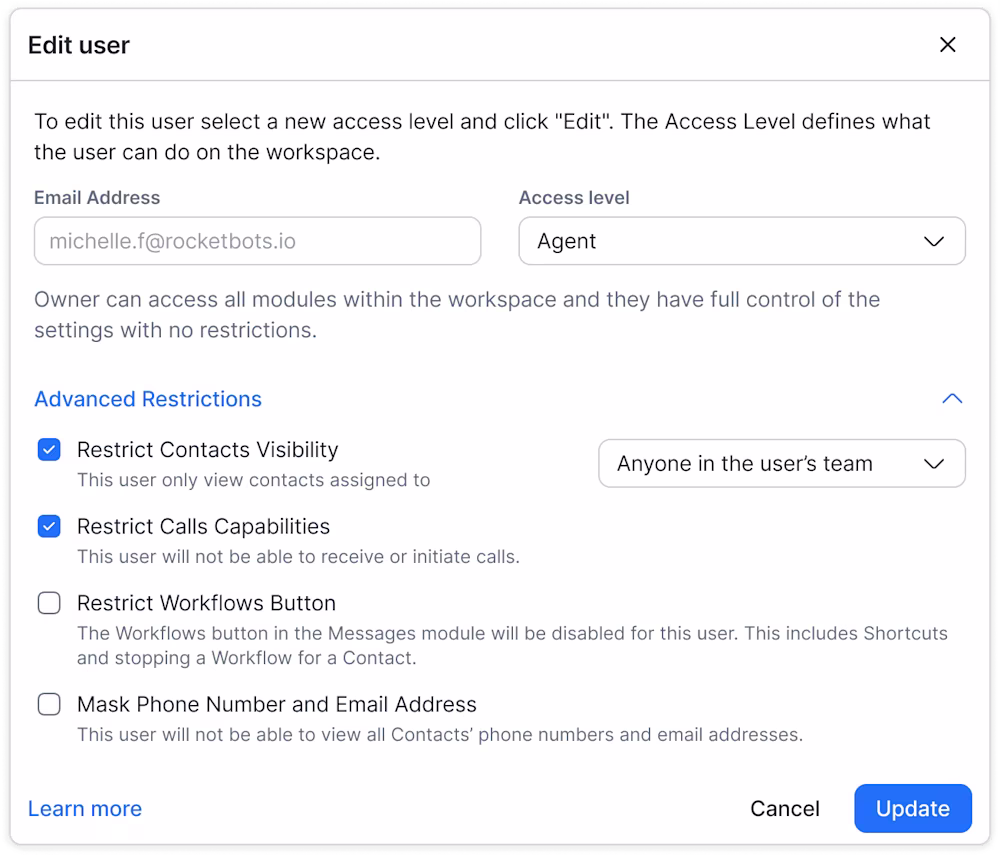Click the 'Restrict Workflows Button' label text
Image resolution: width=1000 pixels, height=856 pixels.
point(206,603)
